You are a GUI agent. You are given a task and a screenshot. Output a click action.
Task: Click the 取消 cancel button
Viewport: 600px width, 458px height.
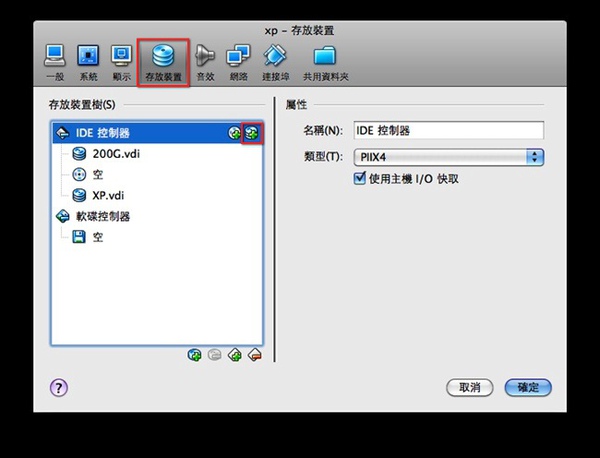(470, 388)
